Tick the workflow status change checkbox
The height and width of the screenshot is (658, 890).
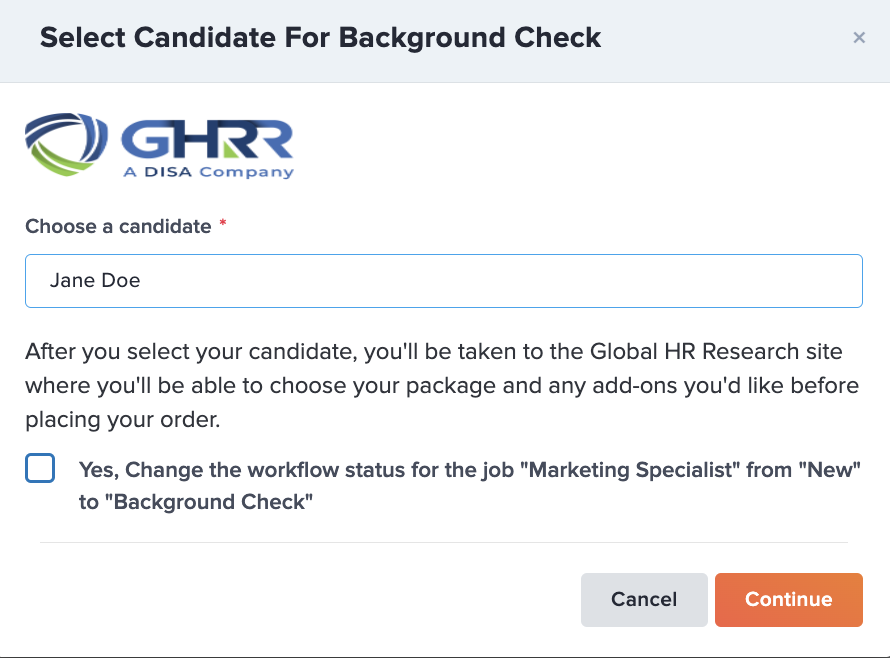click(40, 468)
